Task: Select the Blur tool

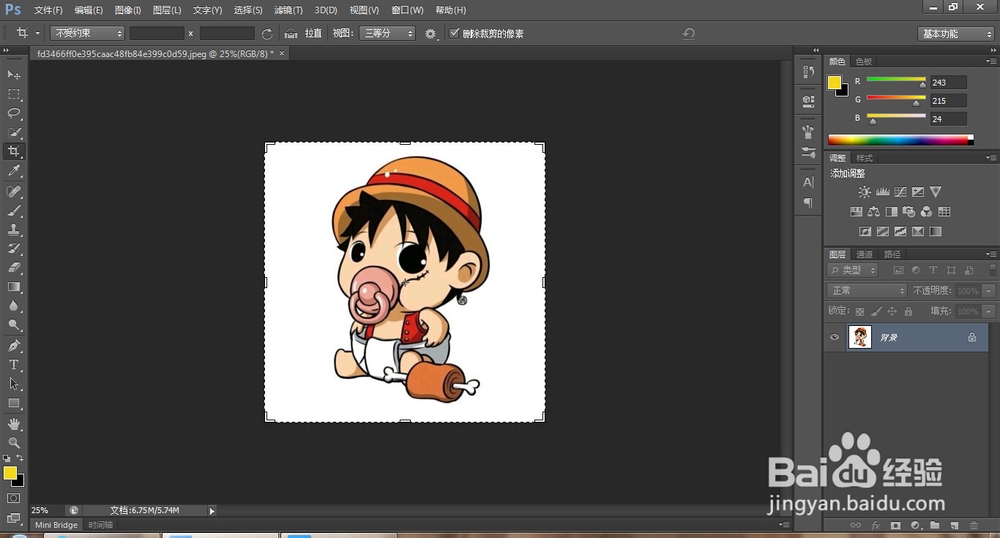Action: tap(13, 306)
